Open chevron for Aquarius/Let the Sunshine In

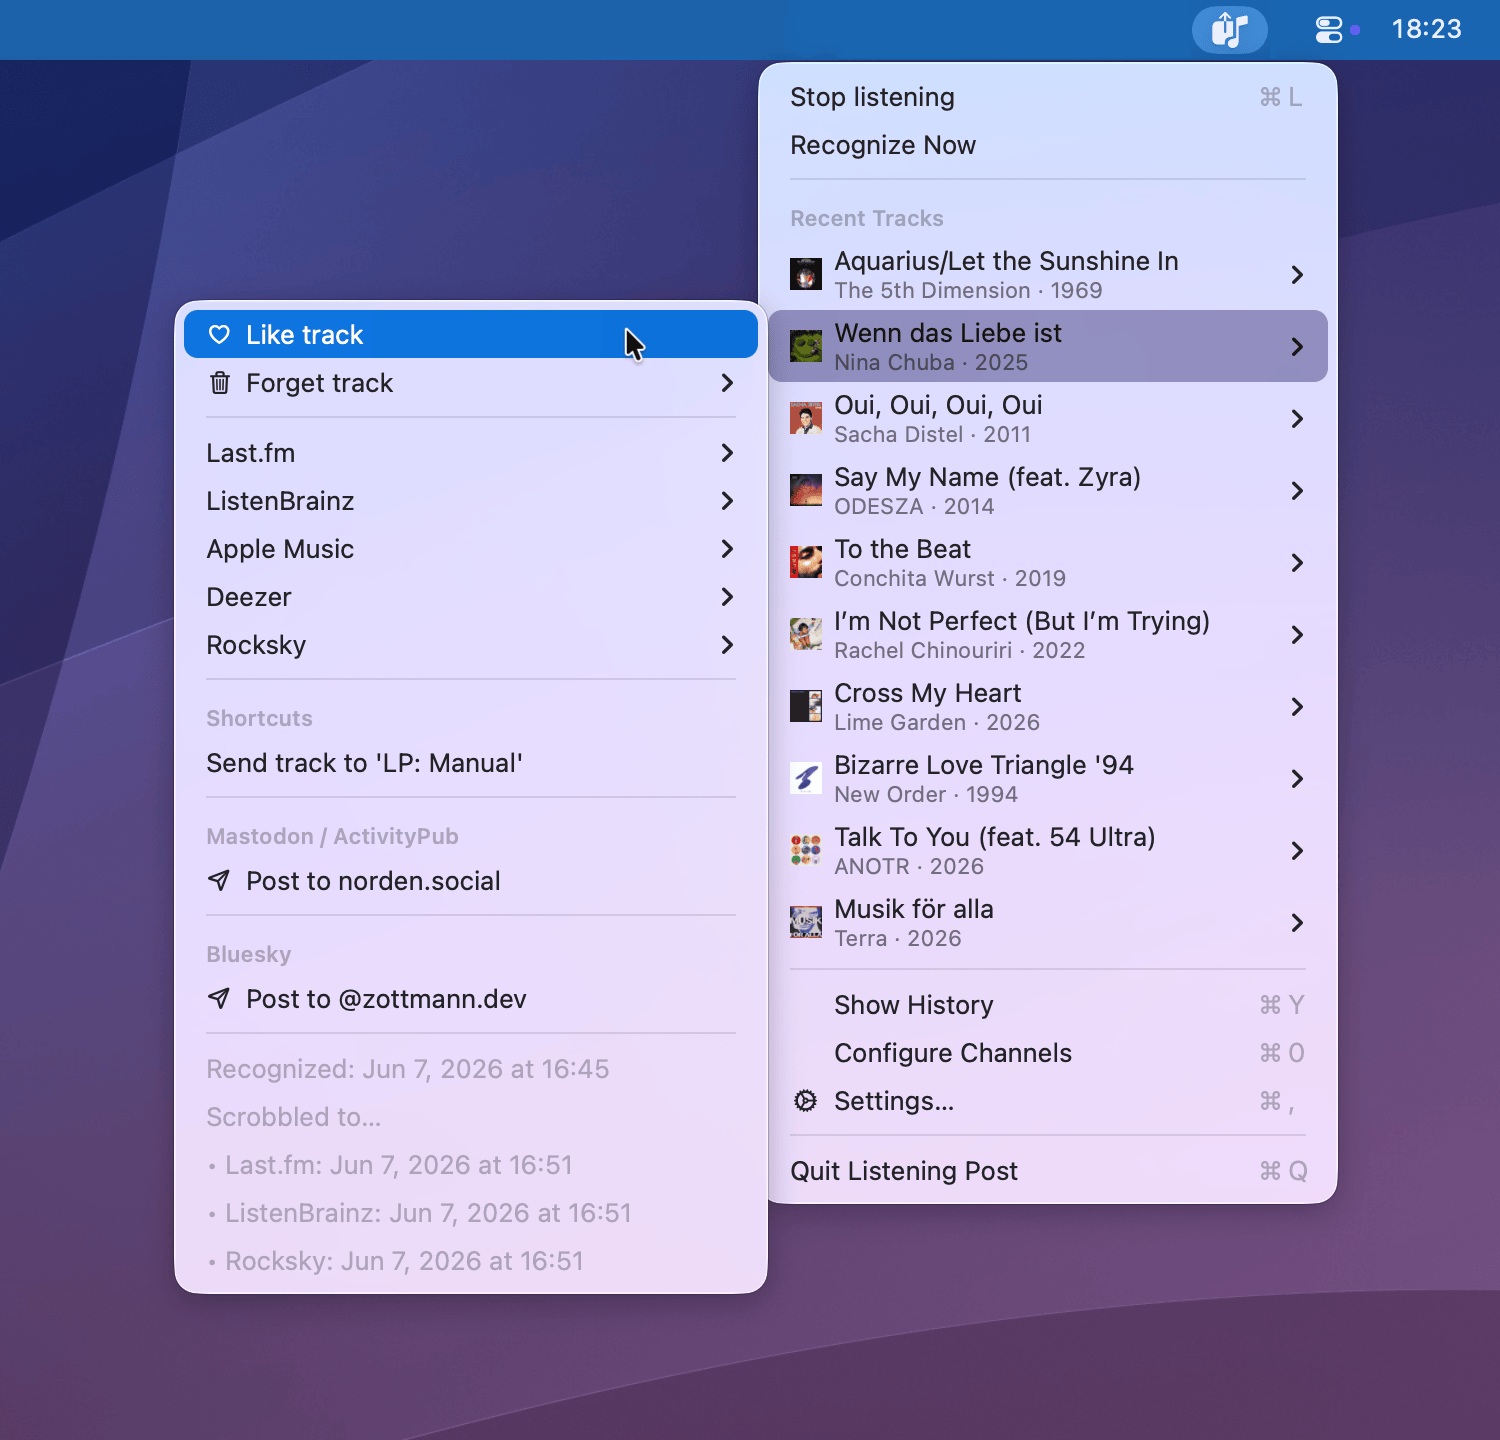coord(1297,275)
